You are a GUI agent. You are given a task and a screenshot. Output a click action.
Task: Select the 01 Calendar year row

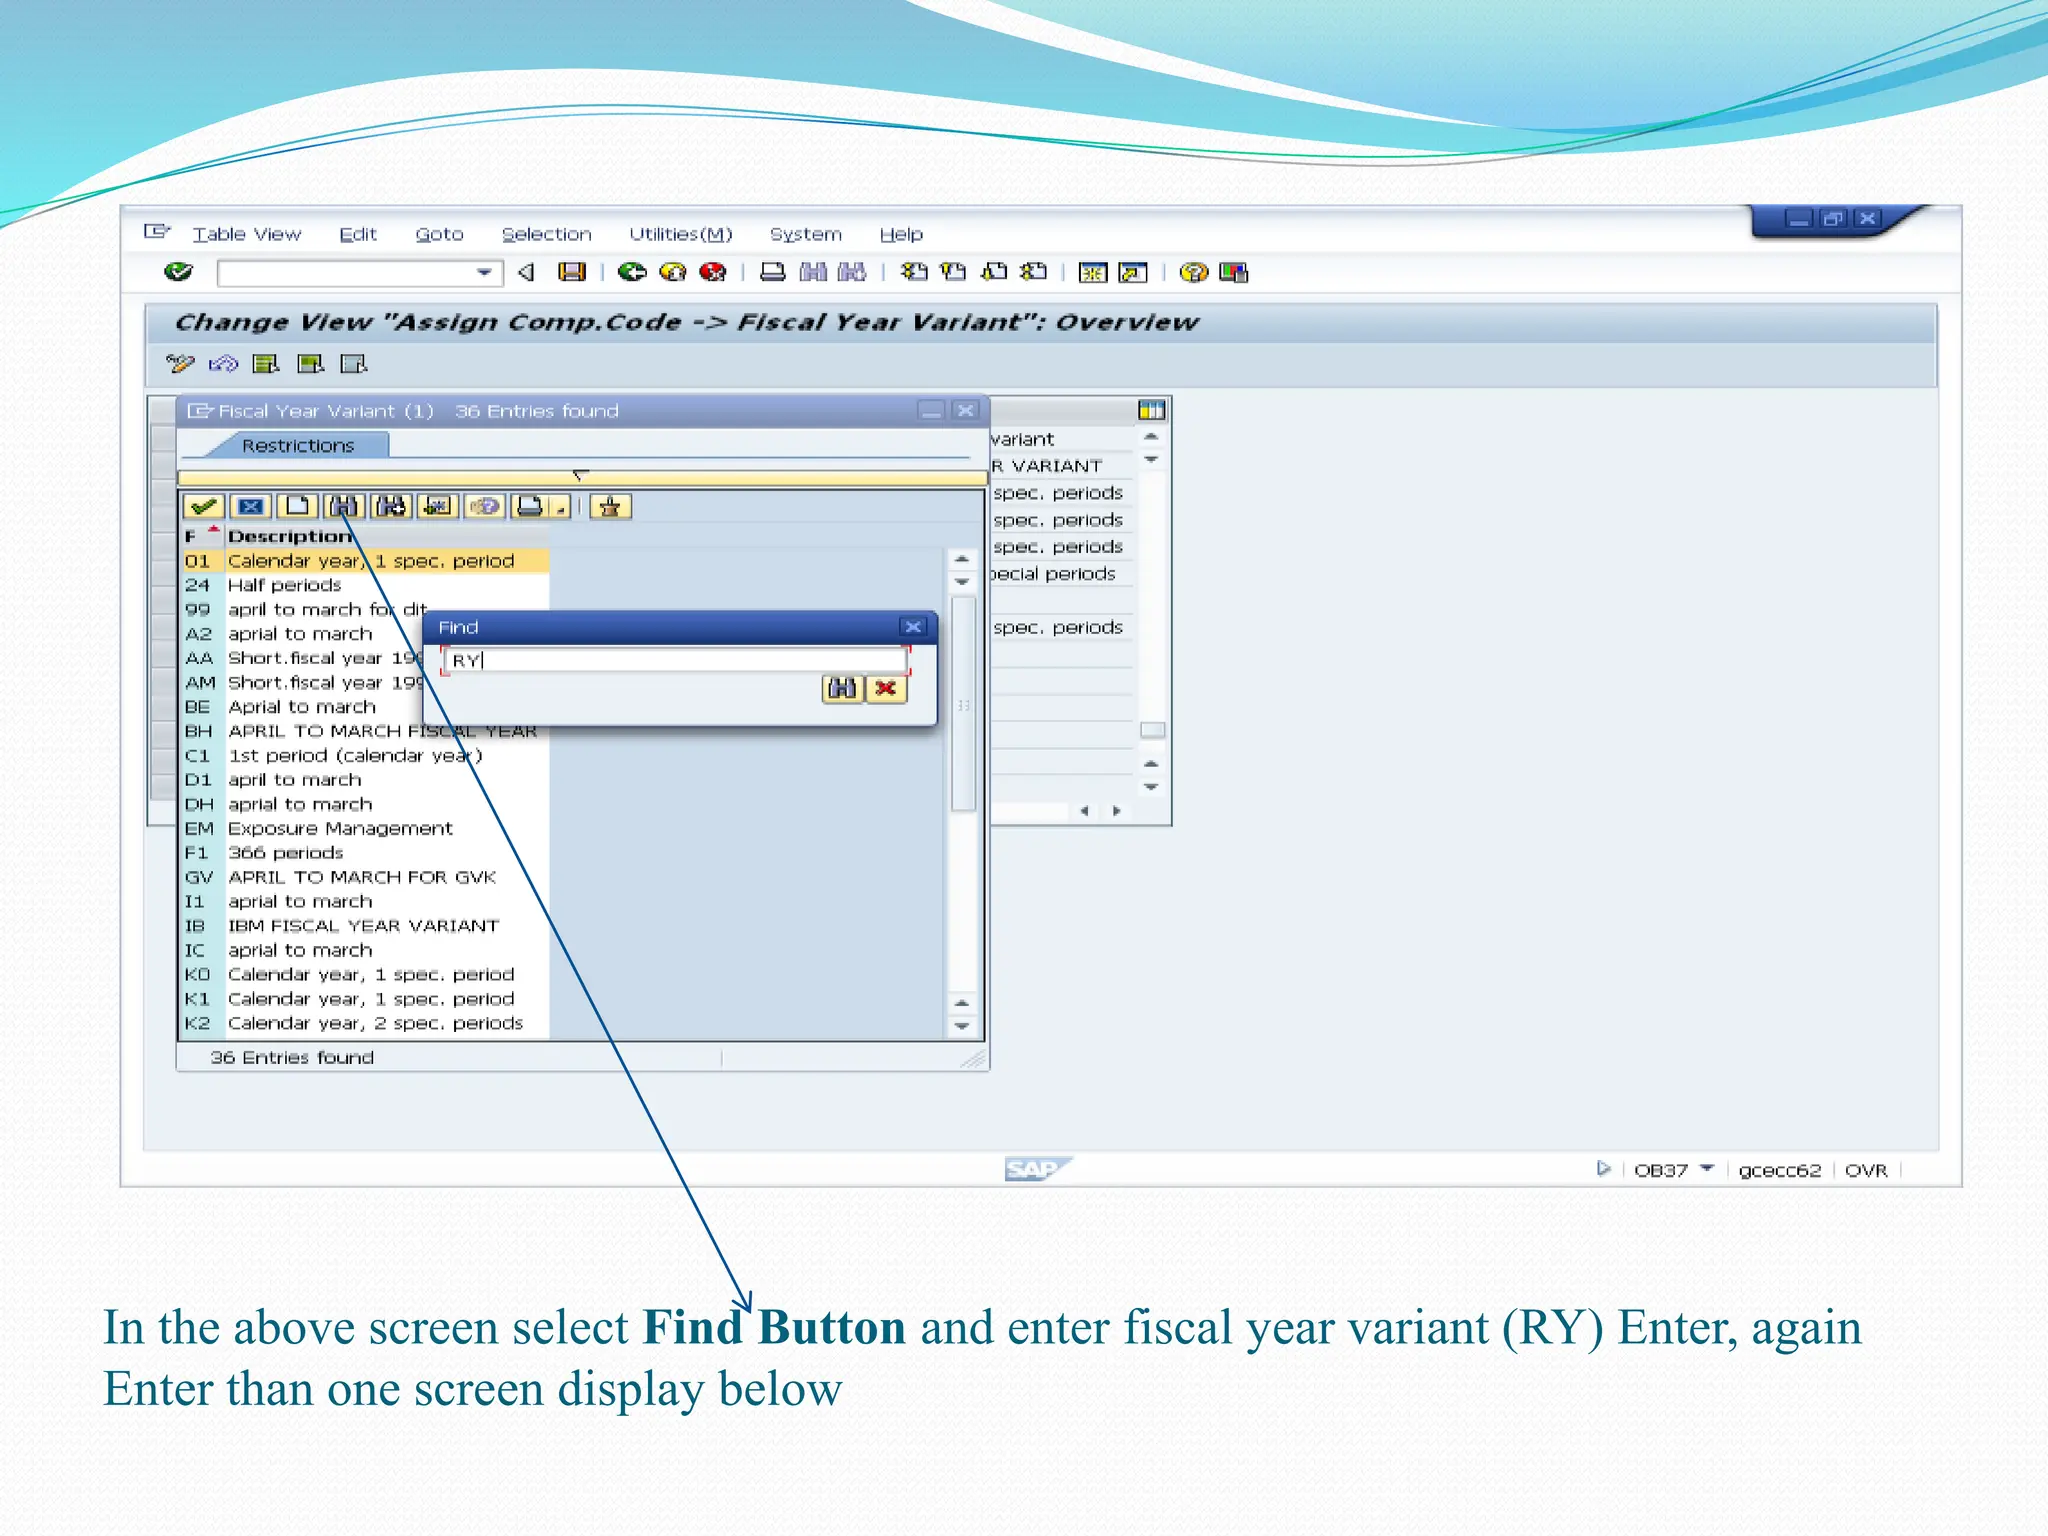tap(366, 561)
